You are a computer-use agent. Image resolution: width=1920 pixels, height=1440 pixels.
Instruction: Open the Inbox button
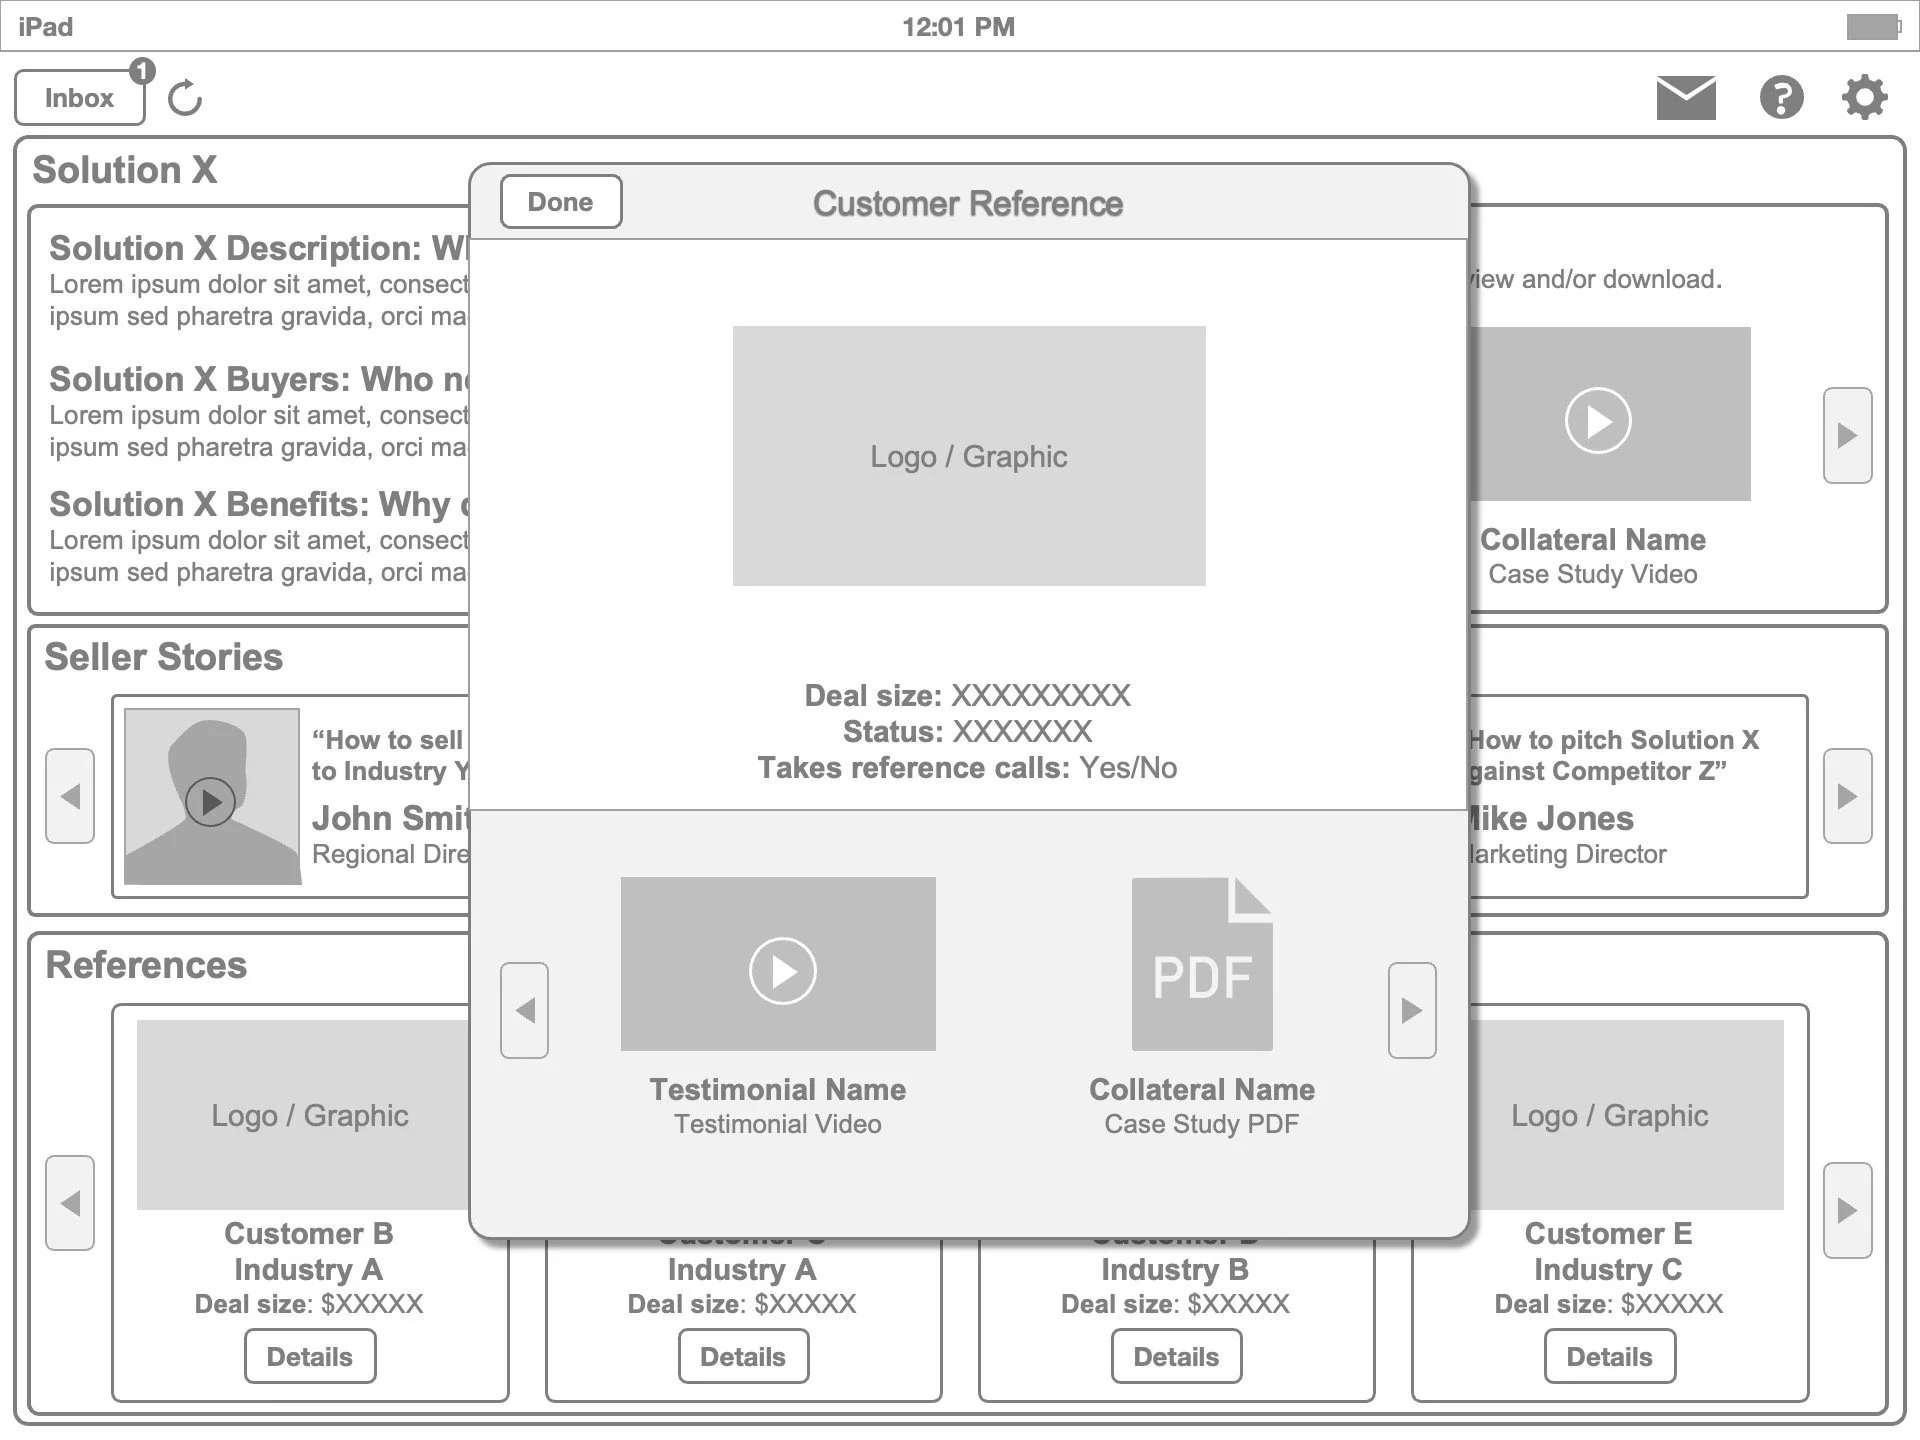point(79,98)
